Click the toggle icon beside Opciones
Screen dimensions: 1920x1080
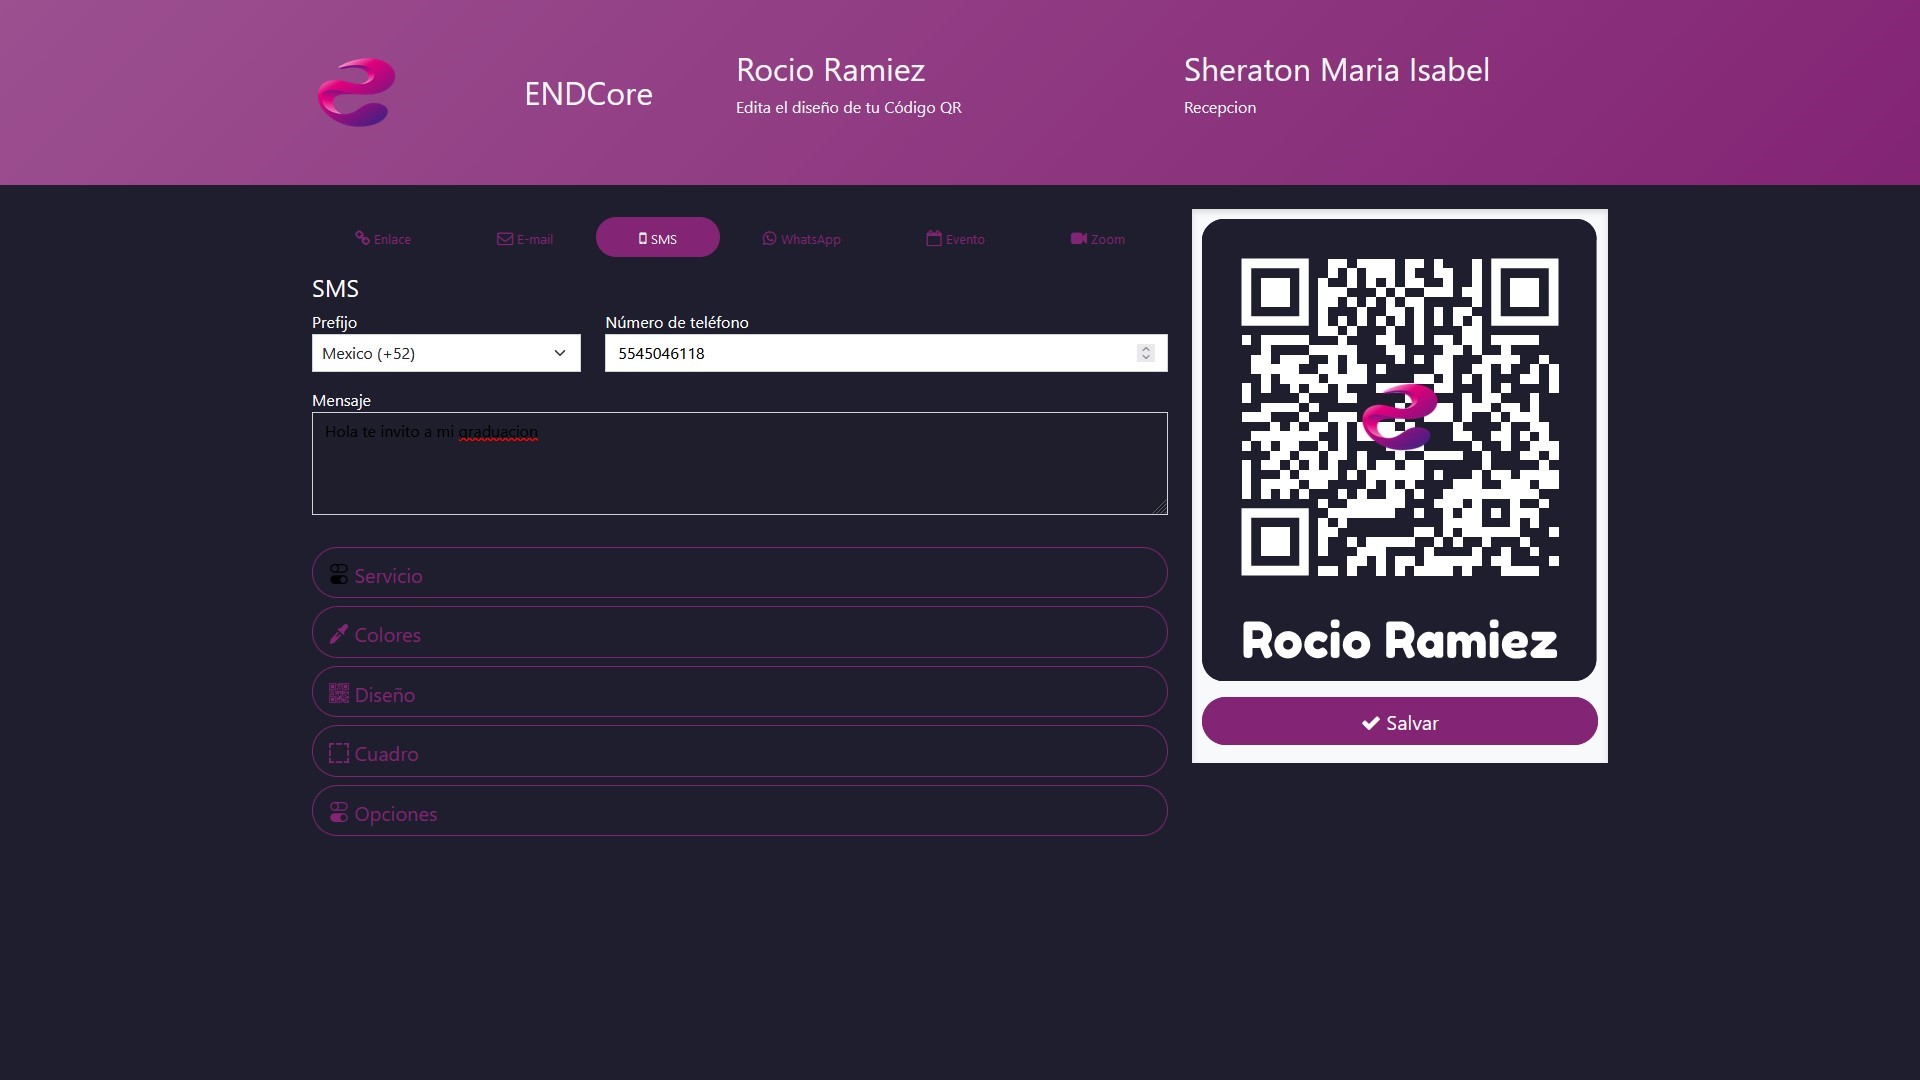pyautogui.click(x=339, y=813)
